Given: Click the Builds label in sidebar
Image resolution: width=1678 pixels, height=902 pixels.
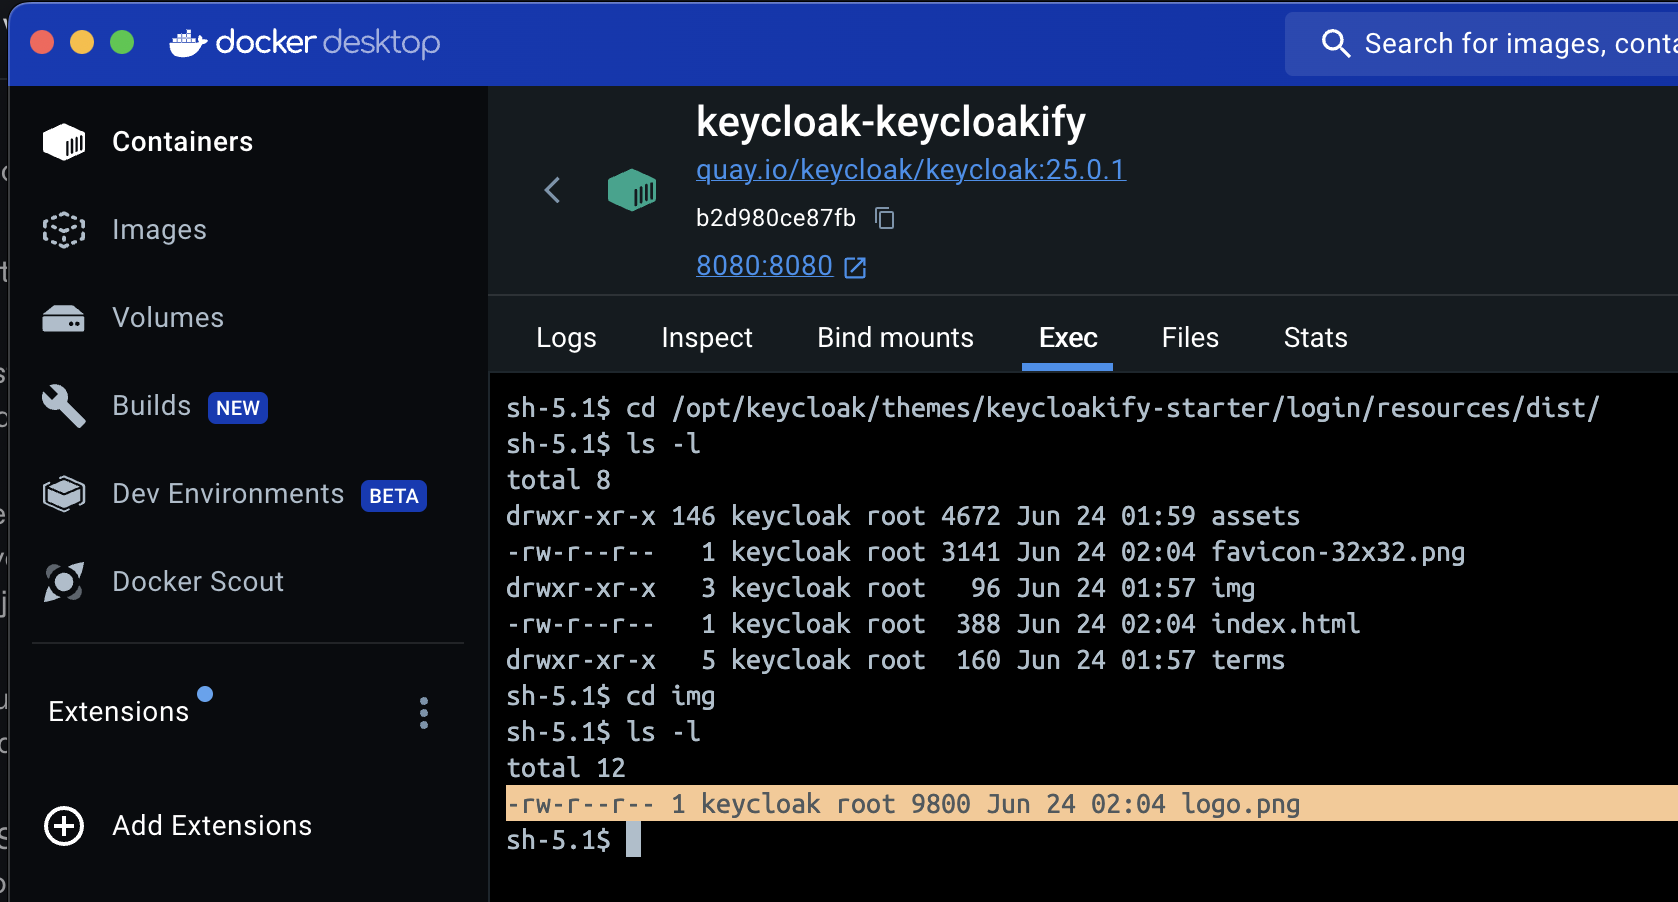Looking at the screenshot, I should (151, 406).
